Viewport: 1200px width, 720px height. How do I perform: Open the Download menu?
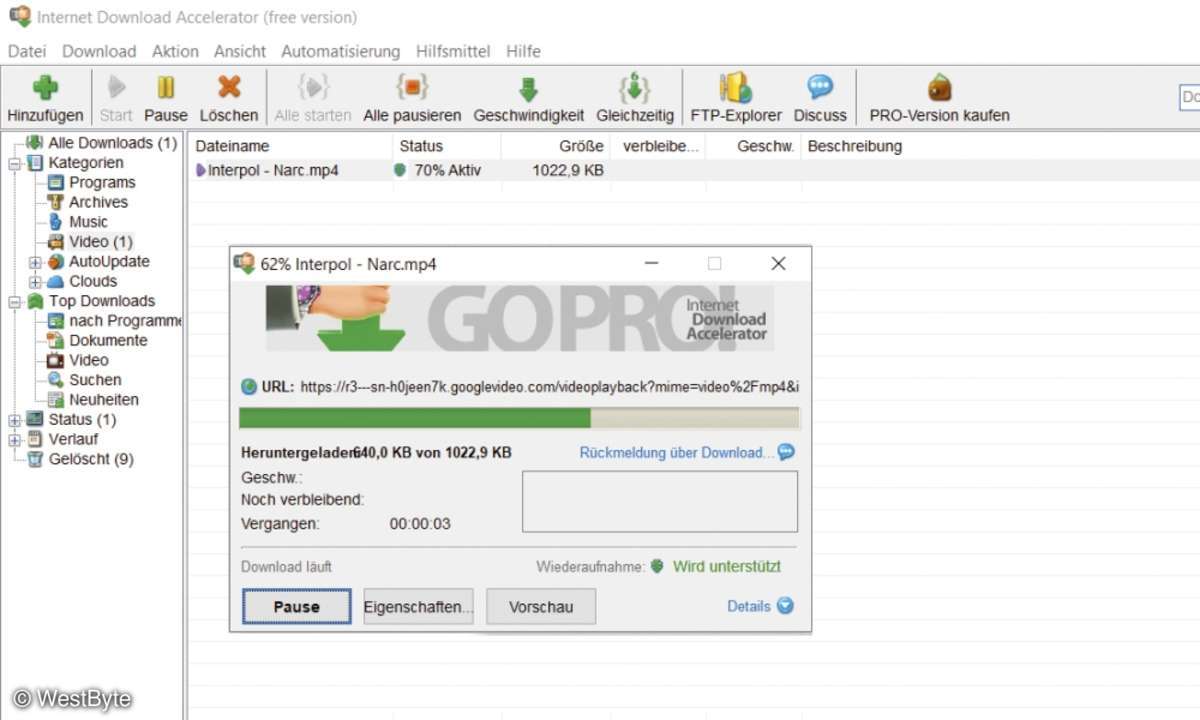pos(99,51)
